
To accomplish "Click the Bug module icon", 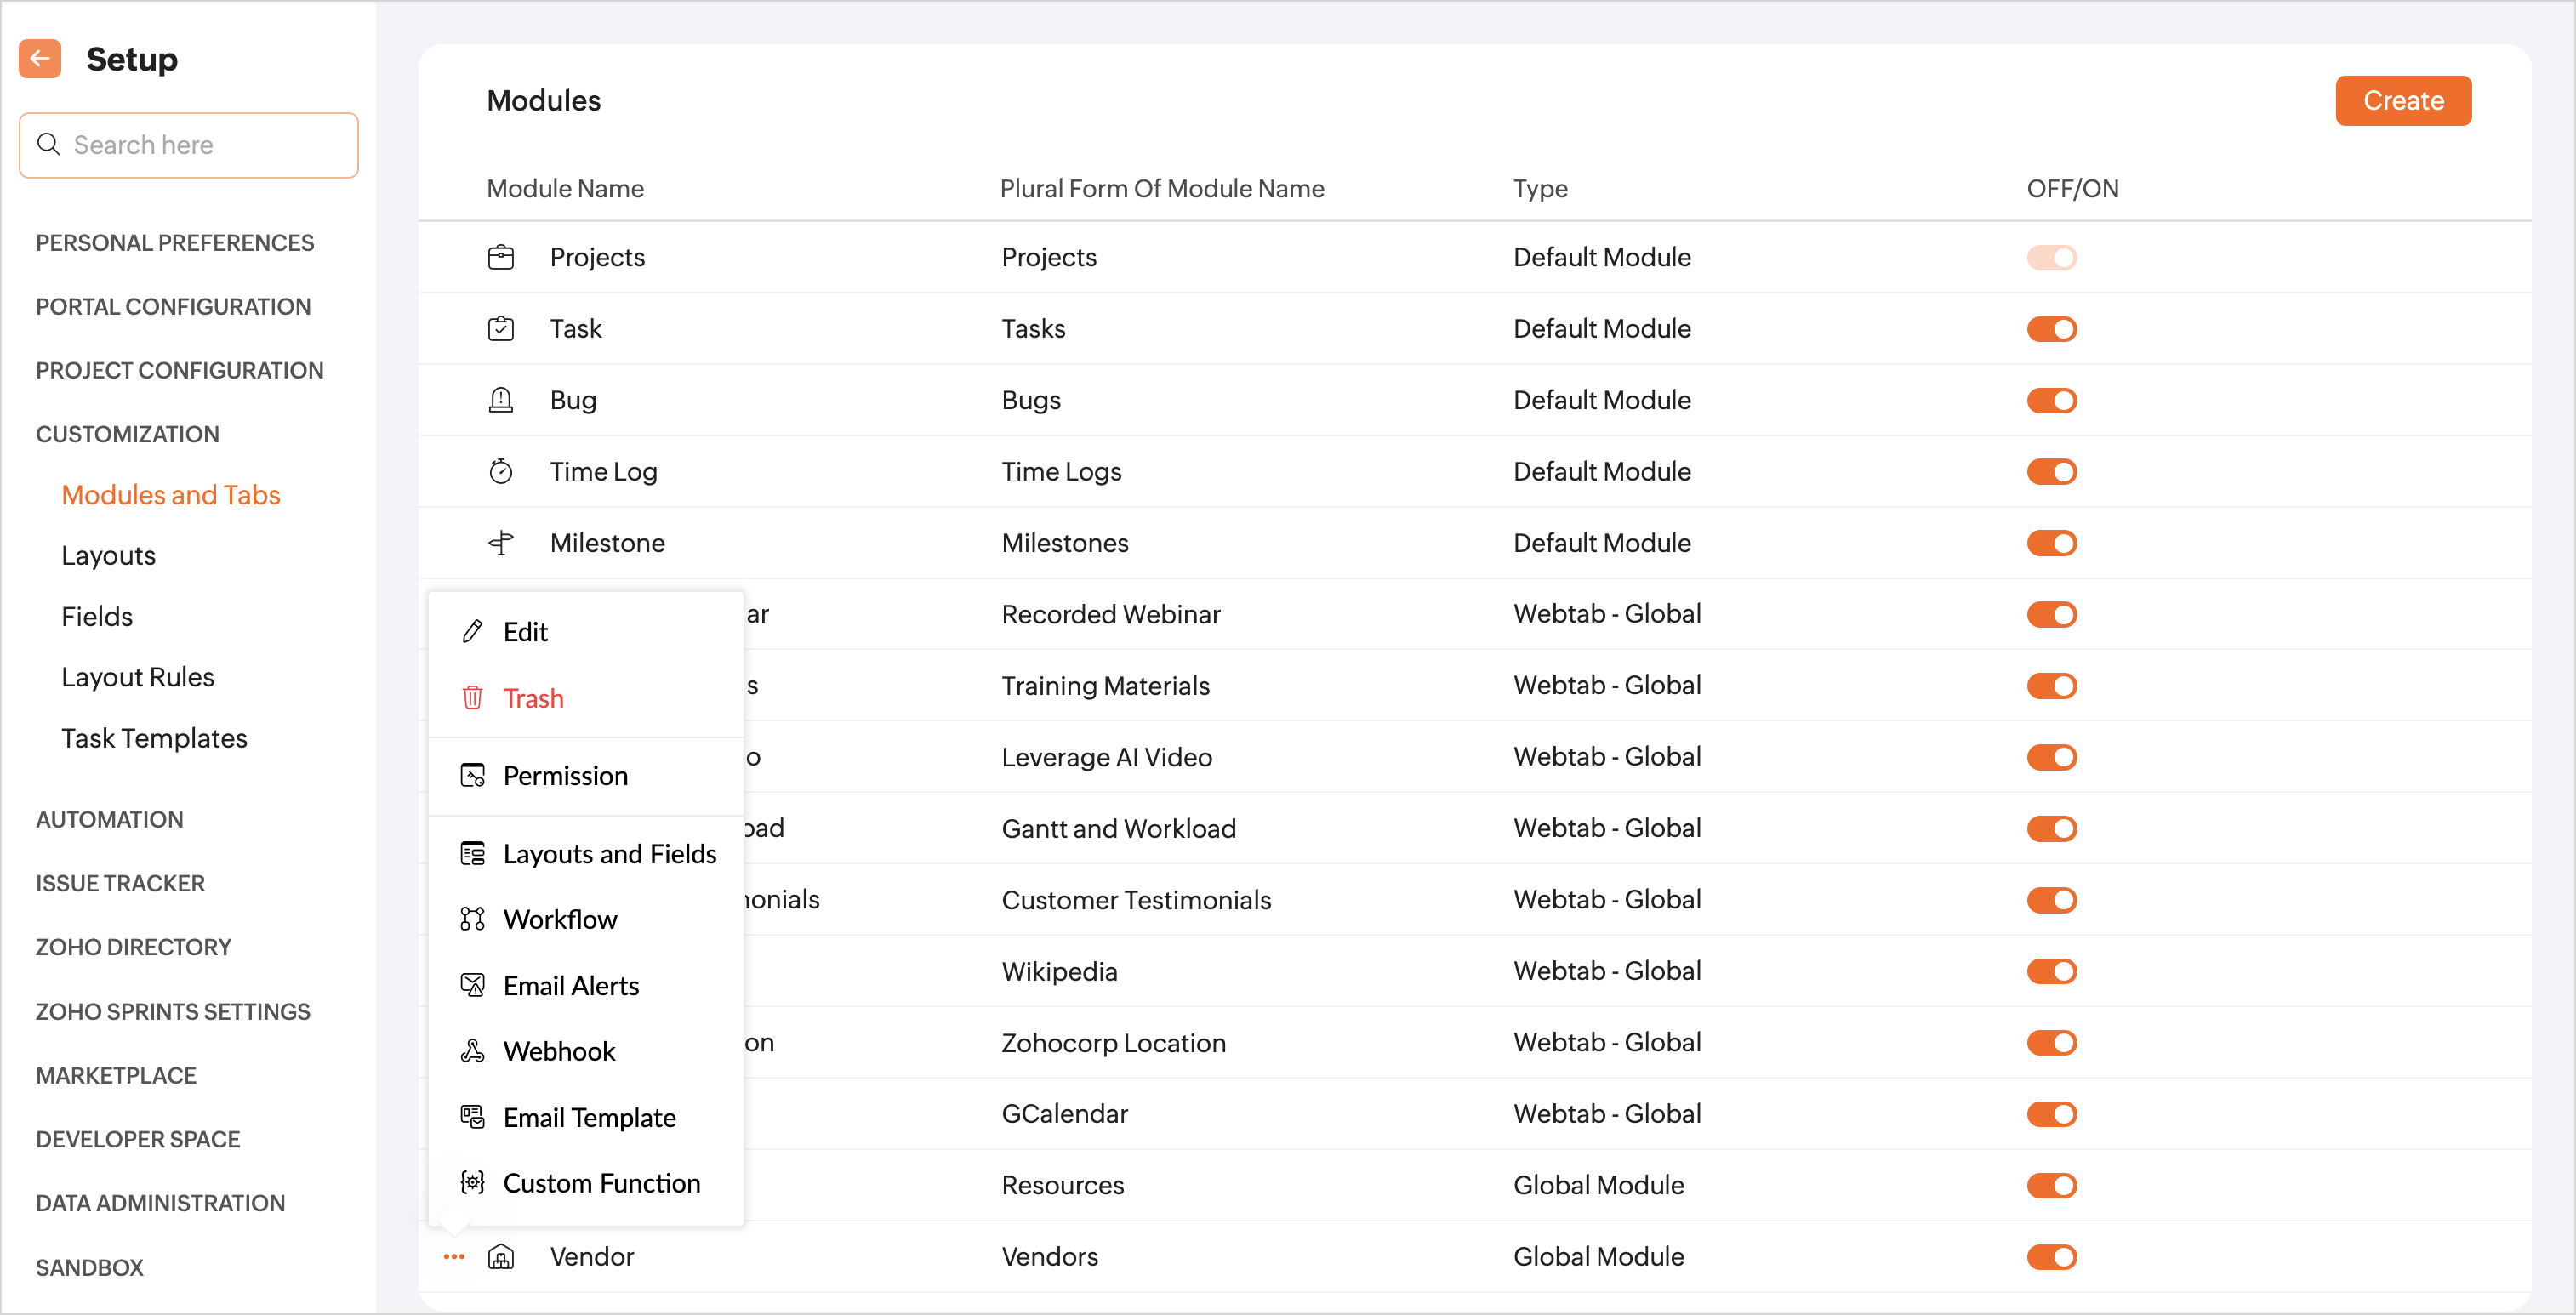I will click(500, 400).
